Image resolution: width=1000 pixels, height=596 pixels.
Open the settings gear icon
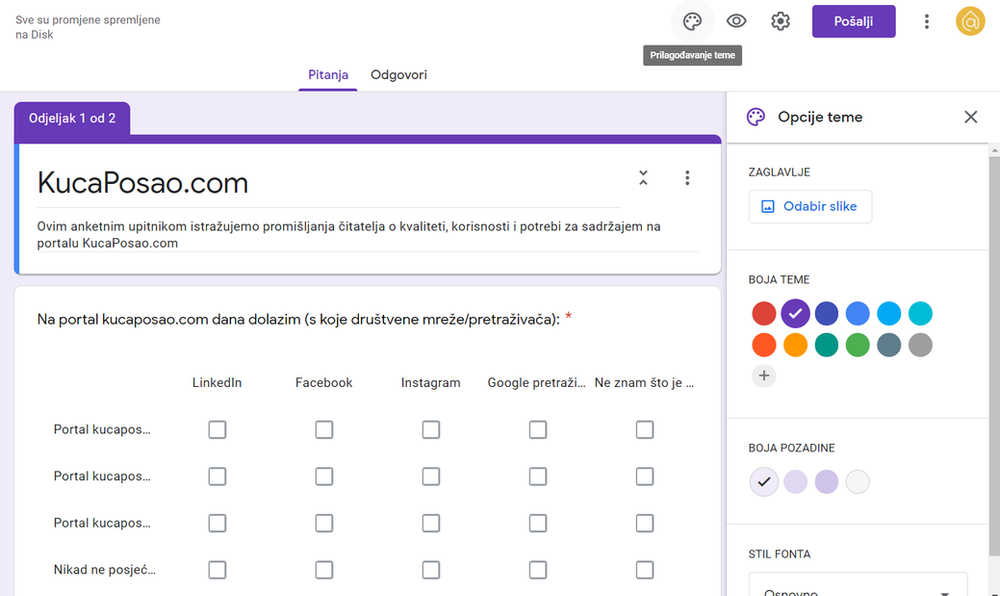[x=780, y=20]
